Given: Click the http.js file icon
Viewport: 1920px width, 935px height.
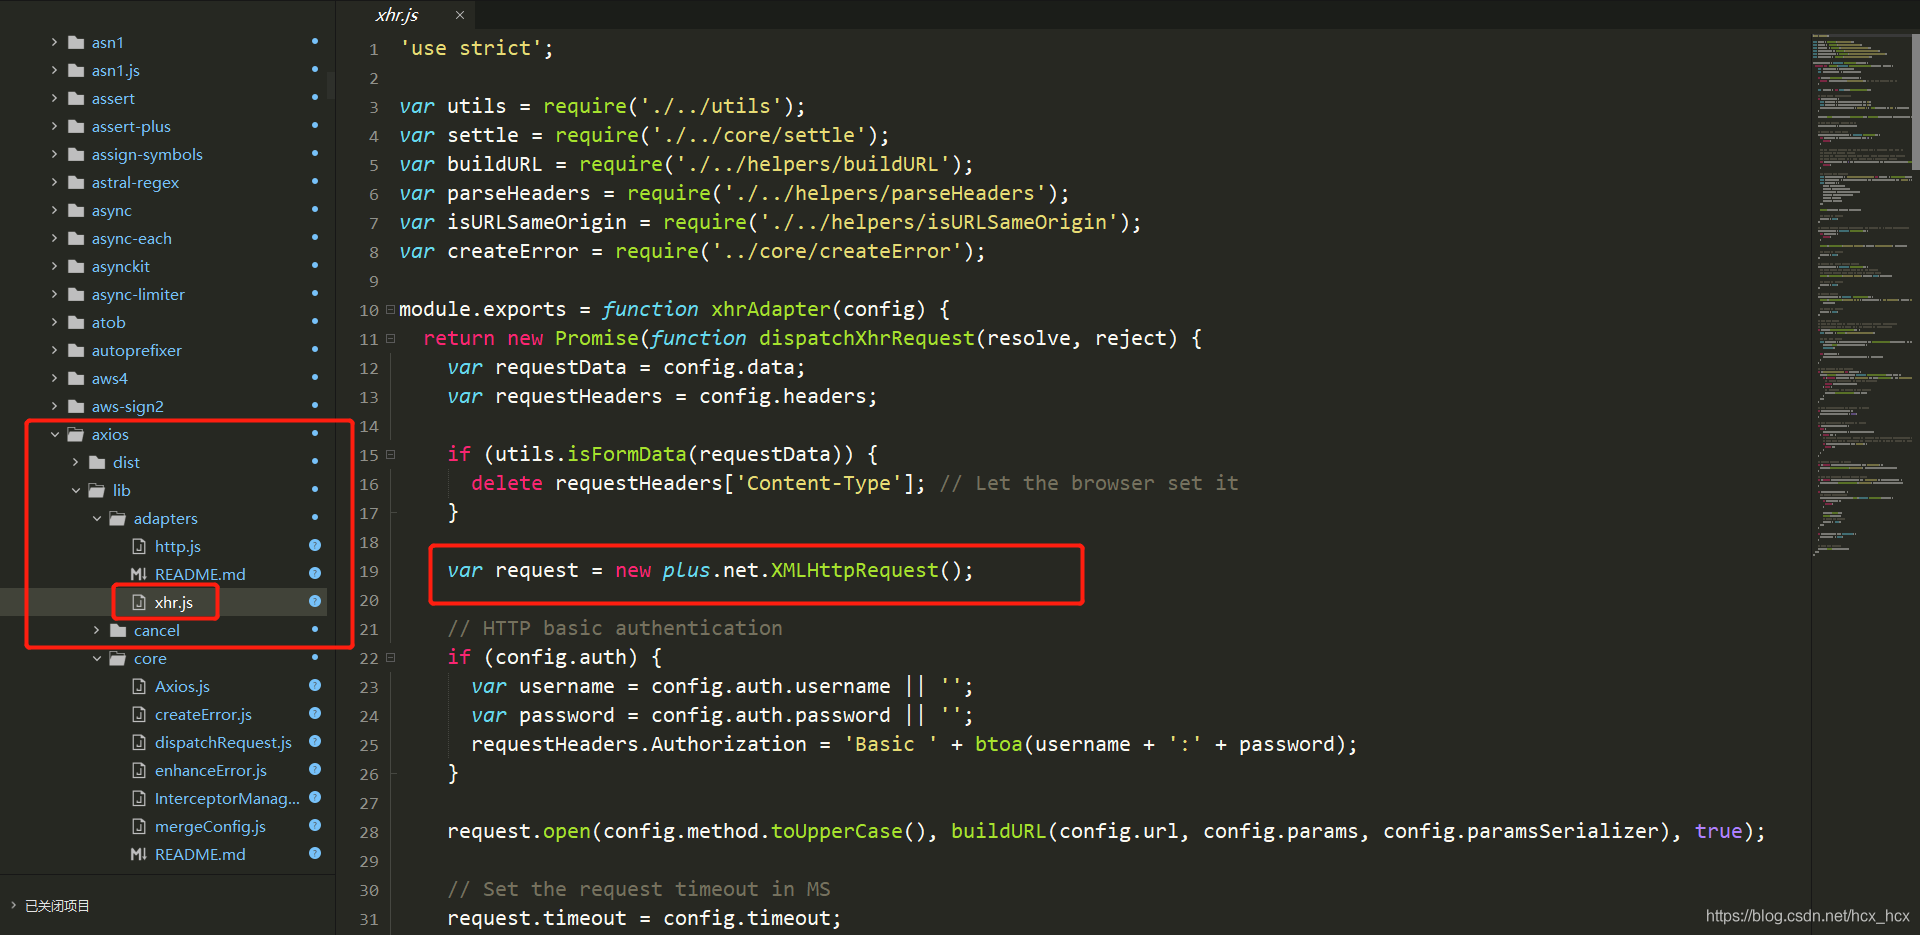Looking at the screenshot, I should click(x=139, y=546).
